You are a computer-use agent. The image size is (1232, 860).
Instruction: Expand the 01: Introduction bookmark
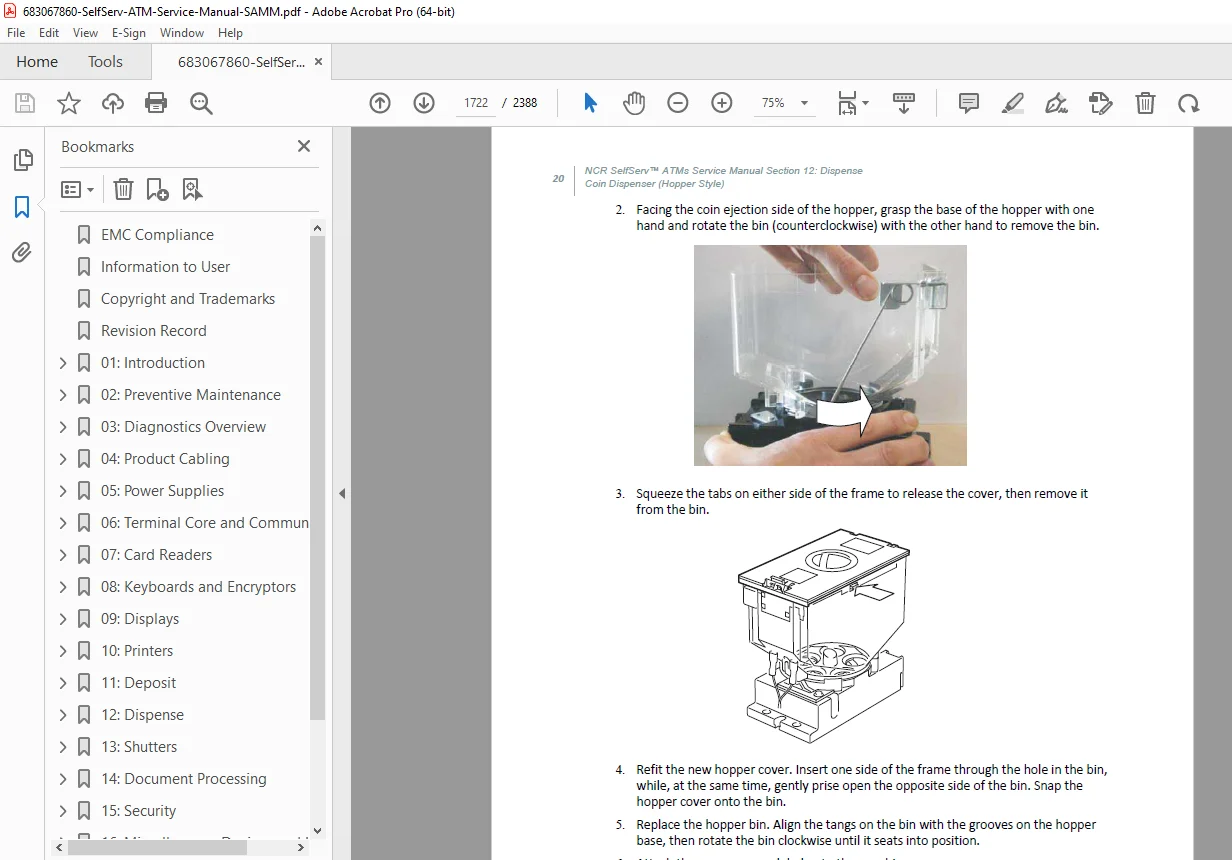63,363
